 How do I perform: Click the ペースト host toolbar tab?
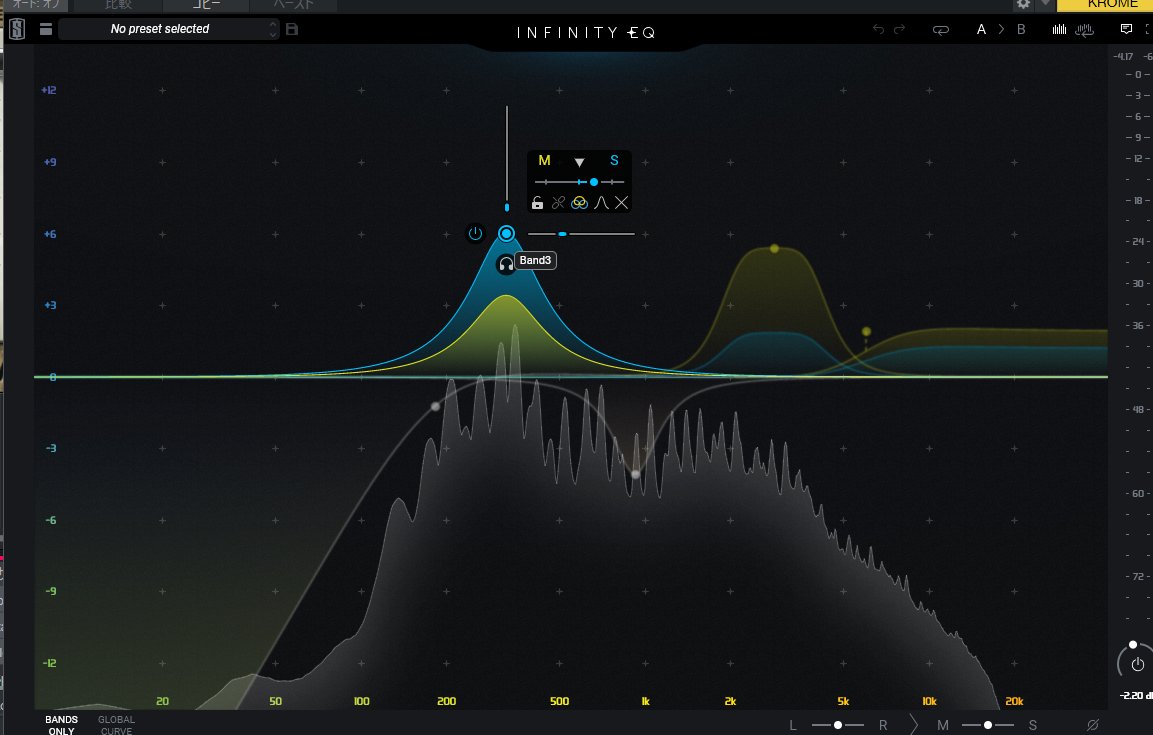(293, 4)
